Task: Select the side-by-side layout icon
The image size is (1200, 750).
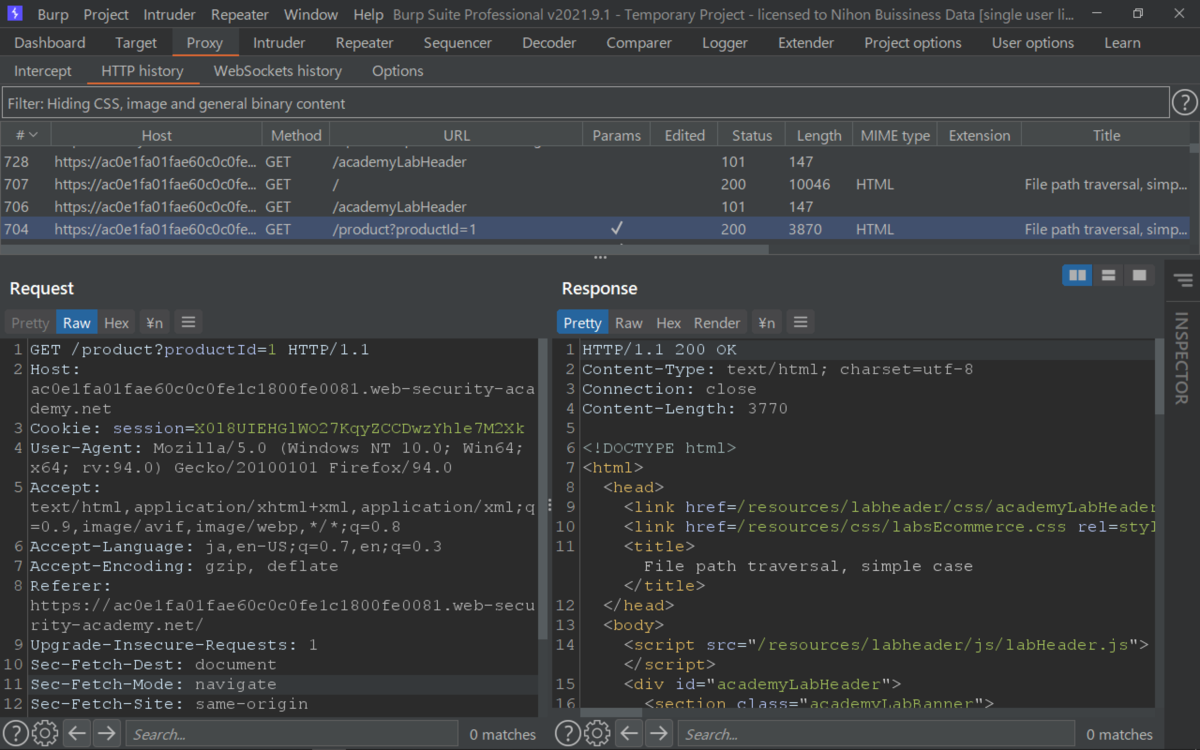Action: (x=1077, y=275)
